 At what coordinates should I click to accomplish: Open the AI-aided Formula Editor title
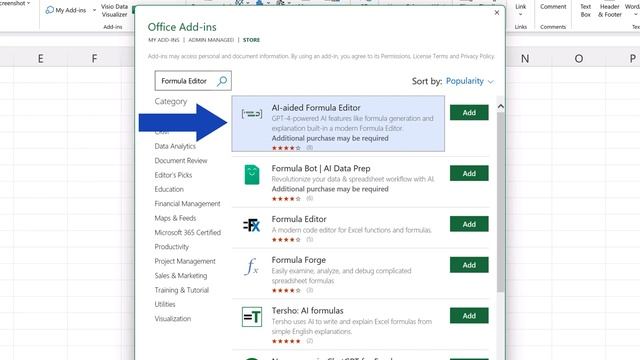pyautogui.click(x=316, y=108)
